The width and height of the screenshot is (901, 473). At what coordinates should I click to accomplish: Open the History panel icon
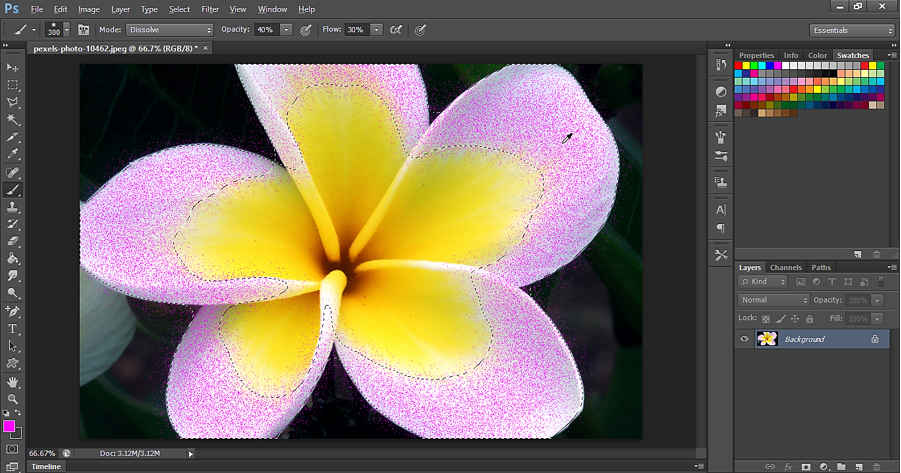point(721,64)
